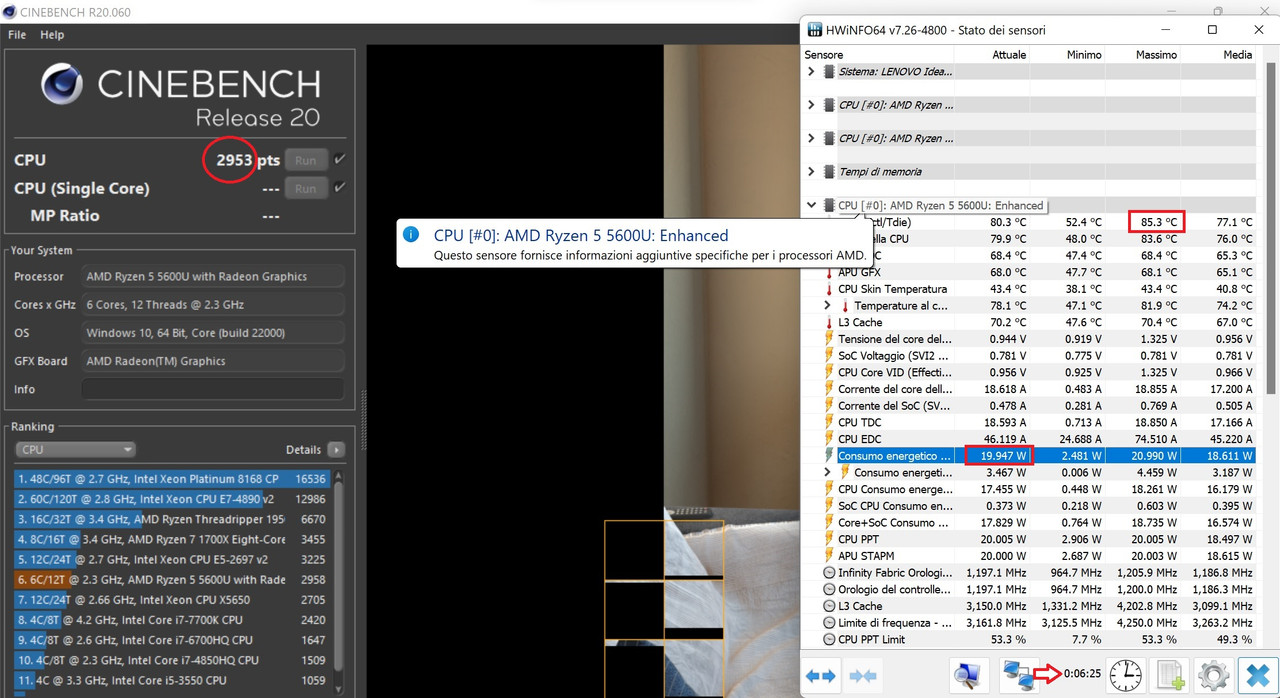Click the lightning icon beside CPU EDC
Screen dimensions: 1280x698
click(828, 439)
